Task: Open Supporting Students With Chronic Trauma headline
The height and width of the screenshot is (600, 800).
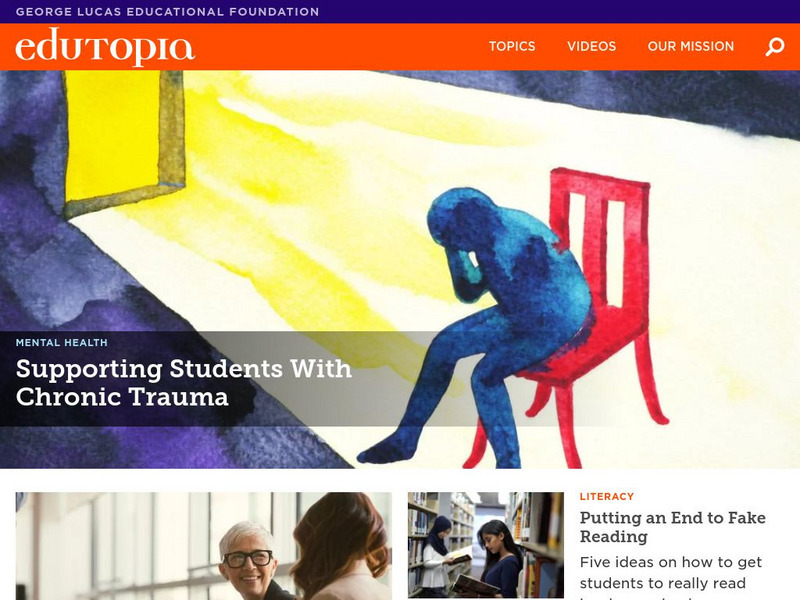Action: pyautogui.click(x=184, y=383)
